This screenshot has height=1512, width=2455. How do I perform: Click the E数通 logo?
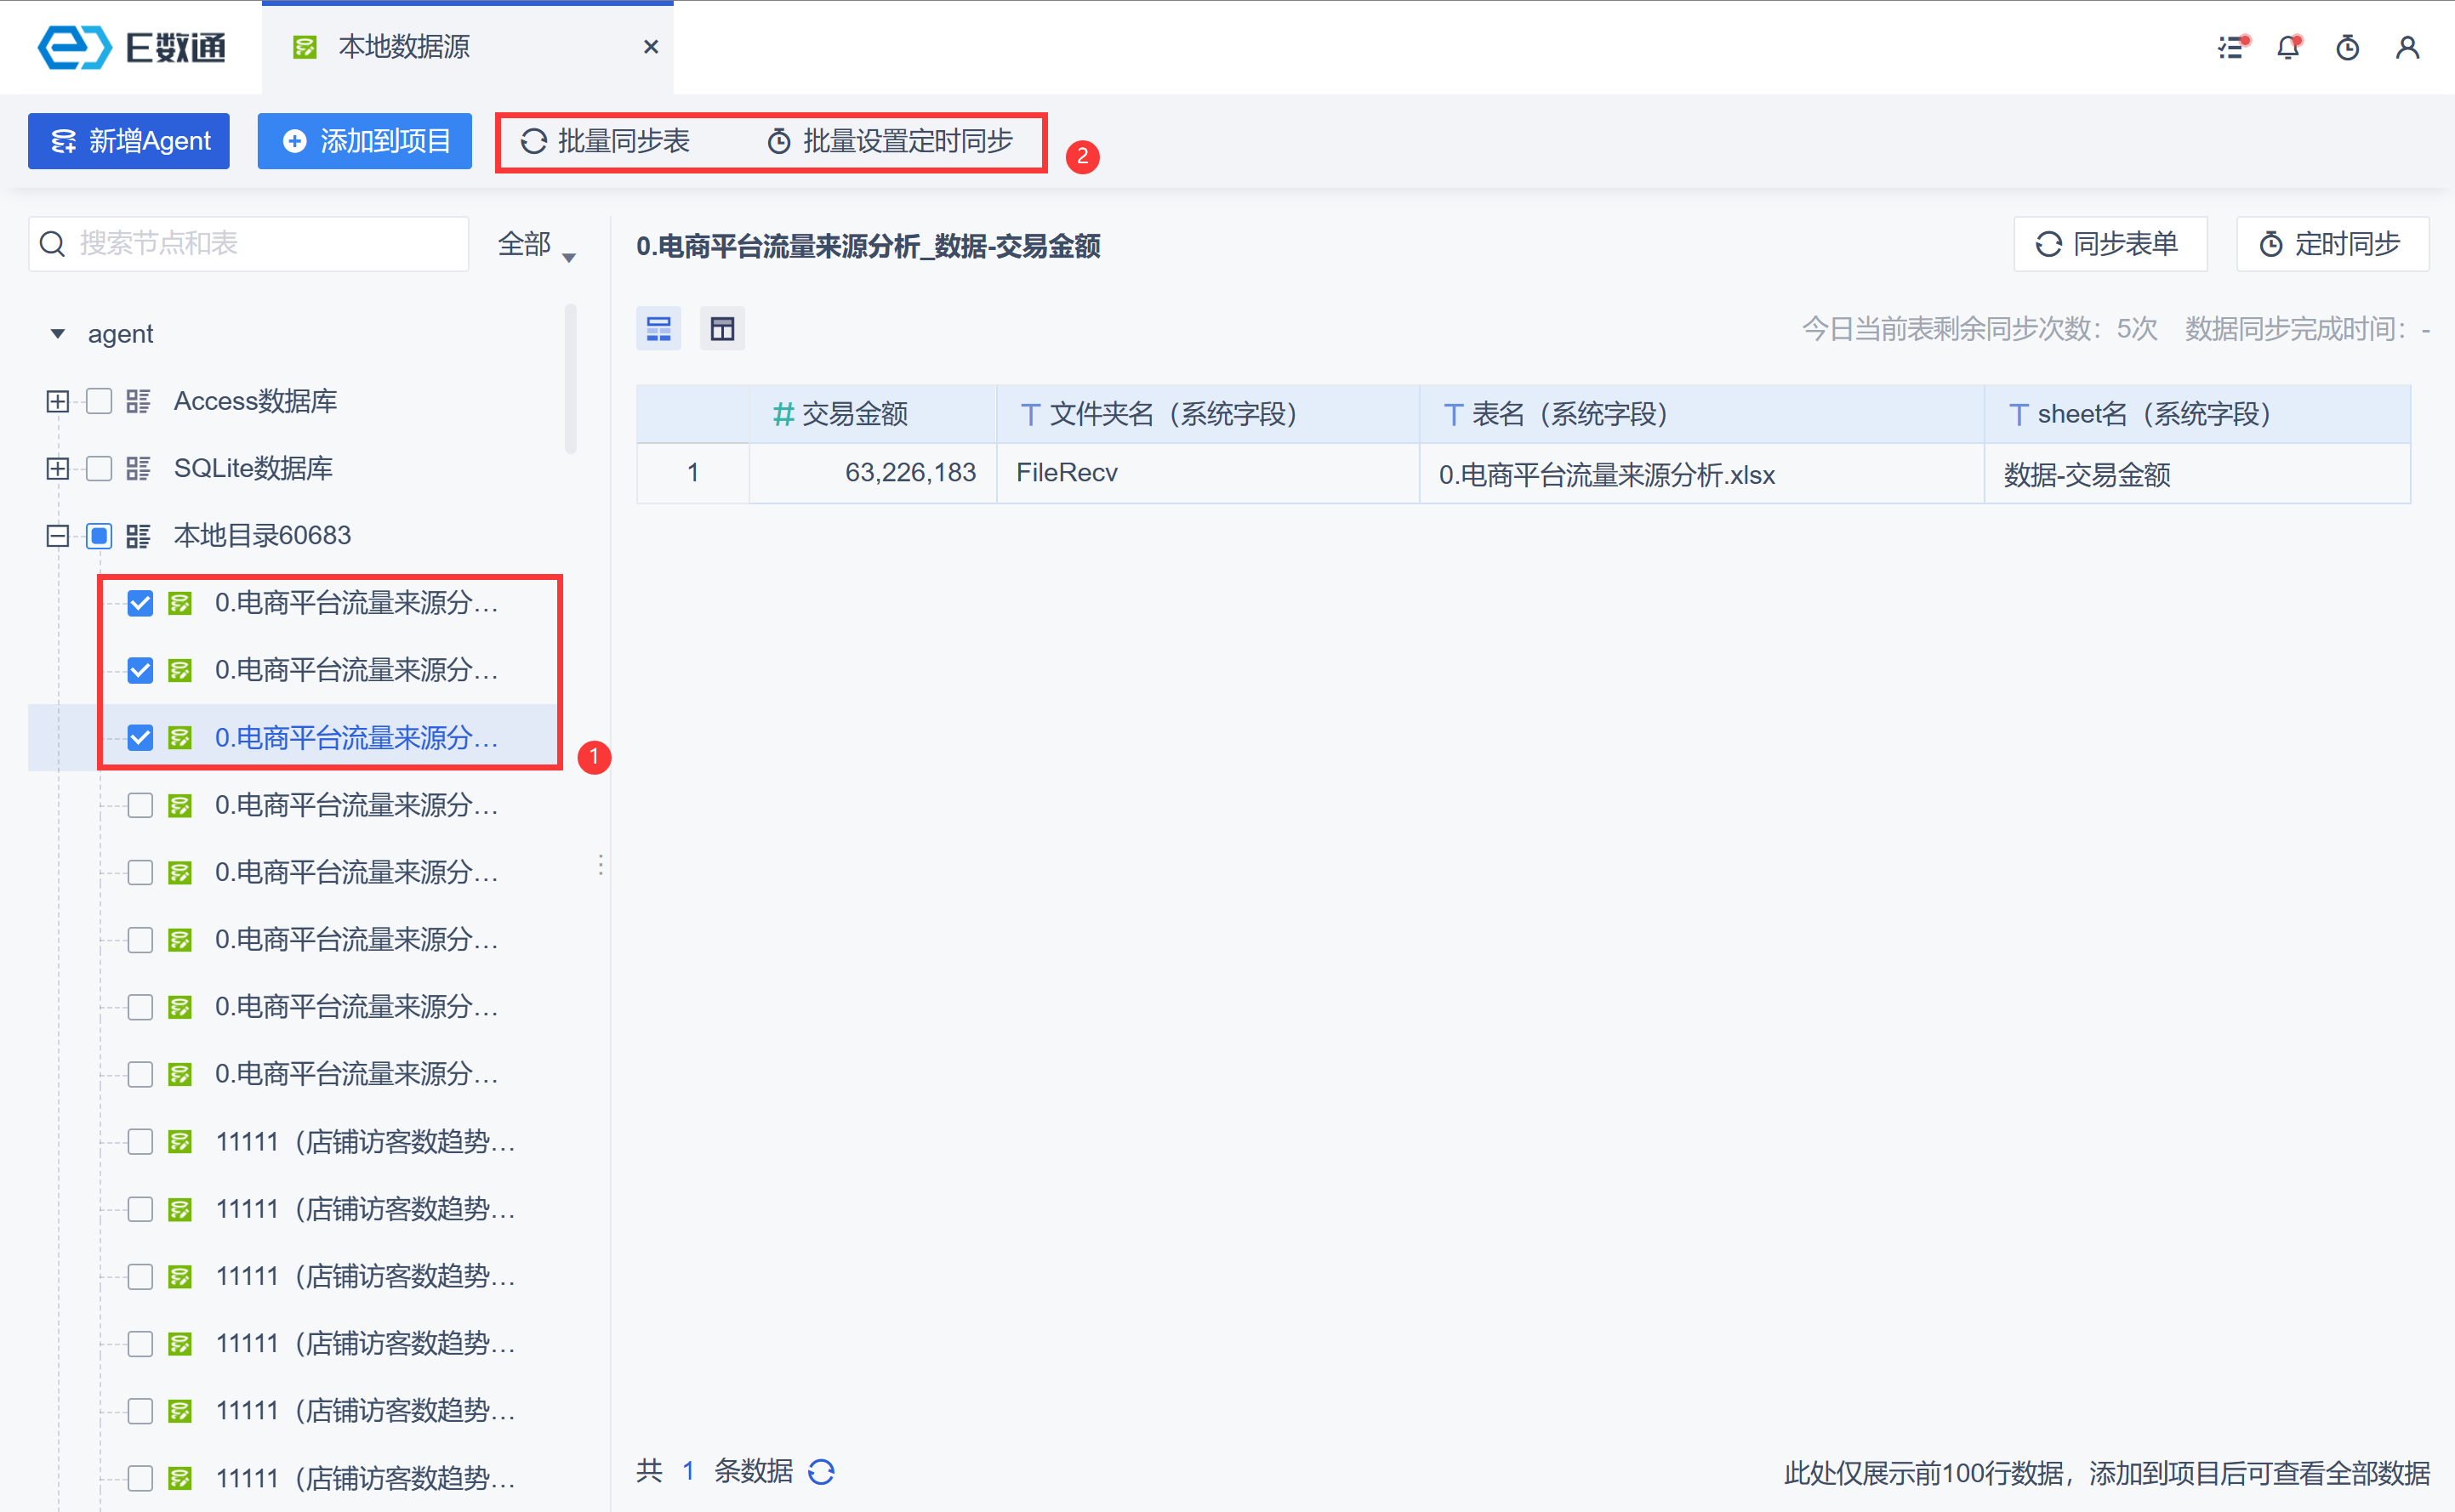[x=132, y=47]
